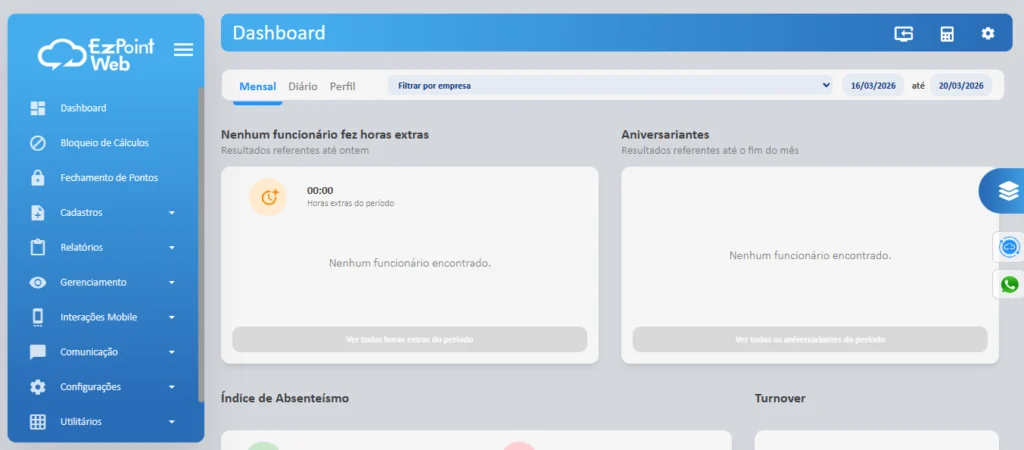1024x450 pixels.
Task: Open the WhatsApp chat widget
Action: [1009, 285]
